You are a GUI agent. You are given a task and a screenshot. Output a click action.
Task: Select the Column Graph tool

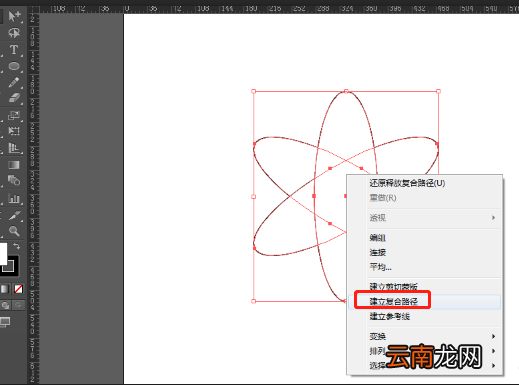[x=14, y=199]
